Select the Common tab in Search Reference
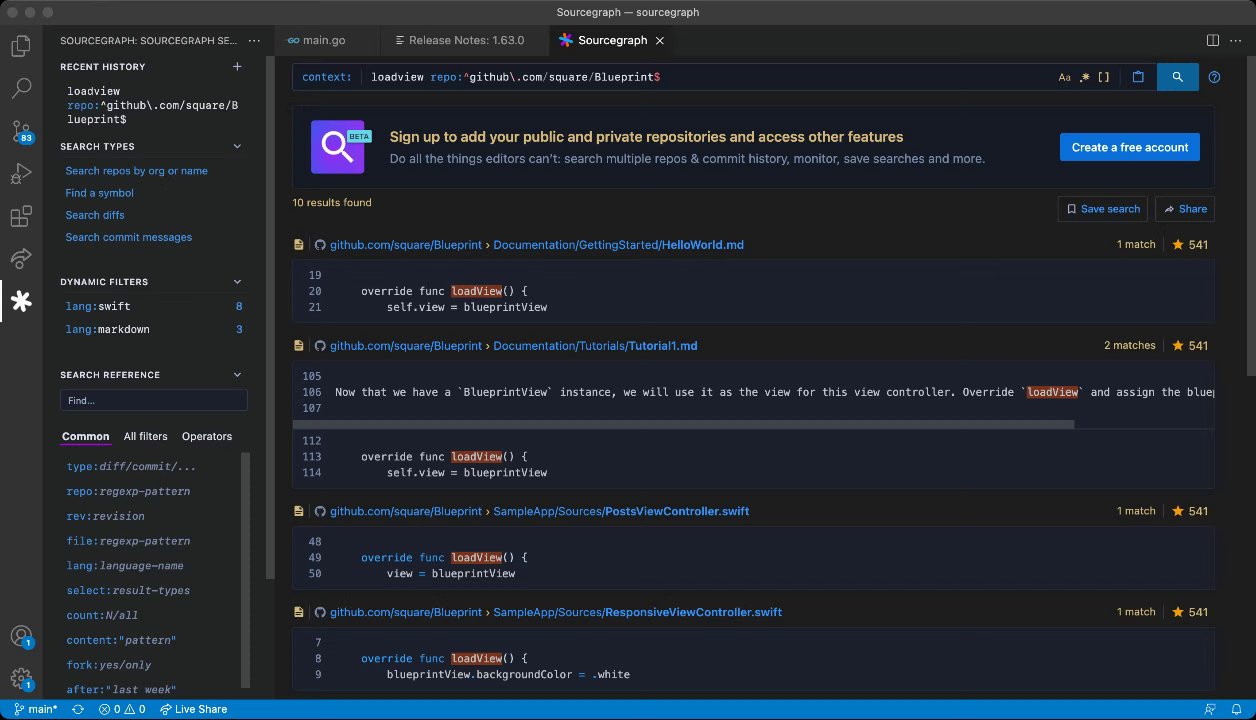Screen dimensions: 1256x720 86,436
